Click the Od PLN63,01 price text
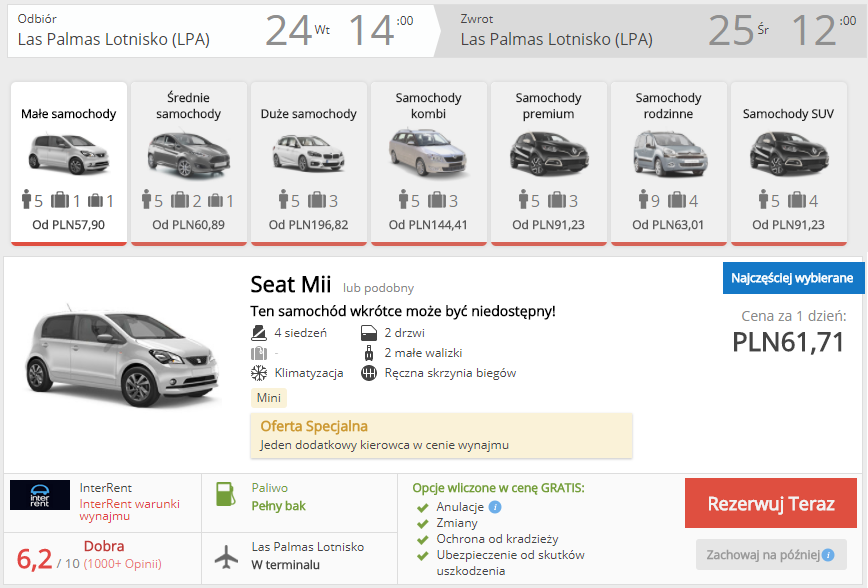This screenshot has width=868, height=588. 668,225
